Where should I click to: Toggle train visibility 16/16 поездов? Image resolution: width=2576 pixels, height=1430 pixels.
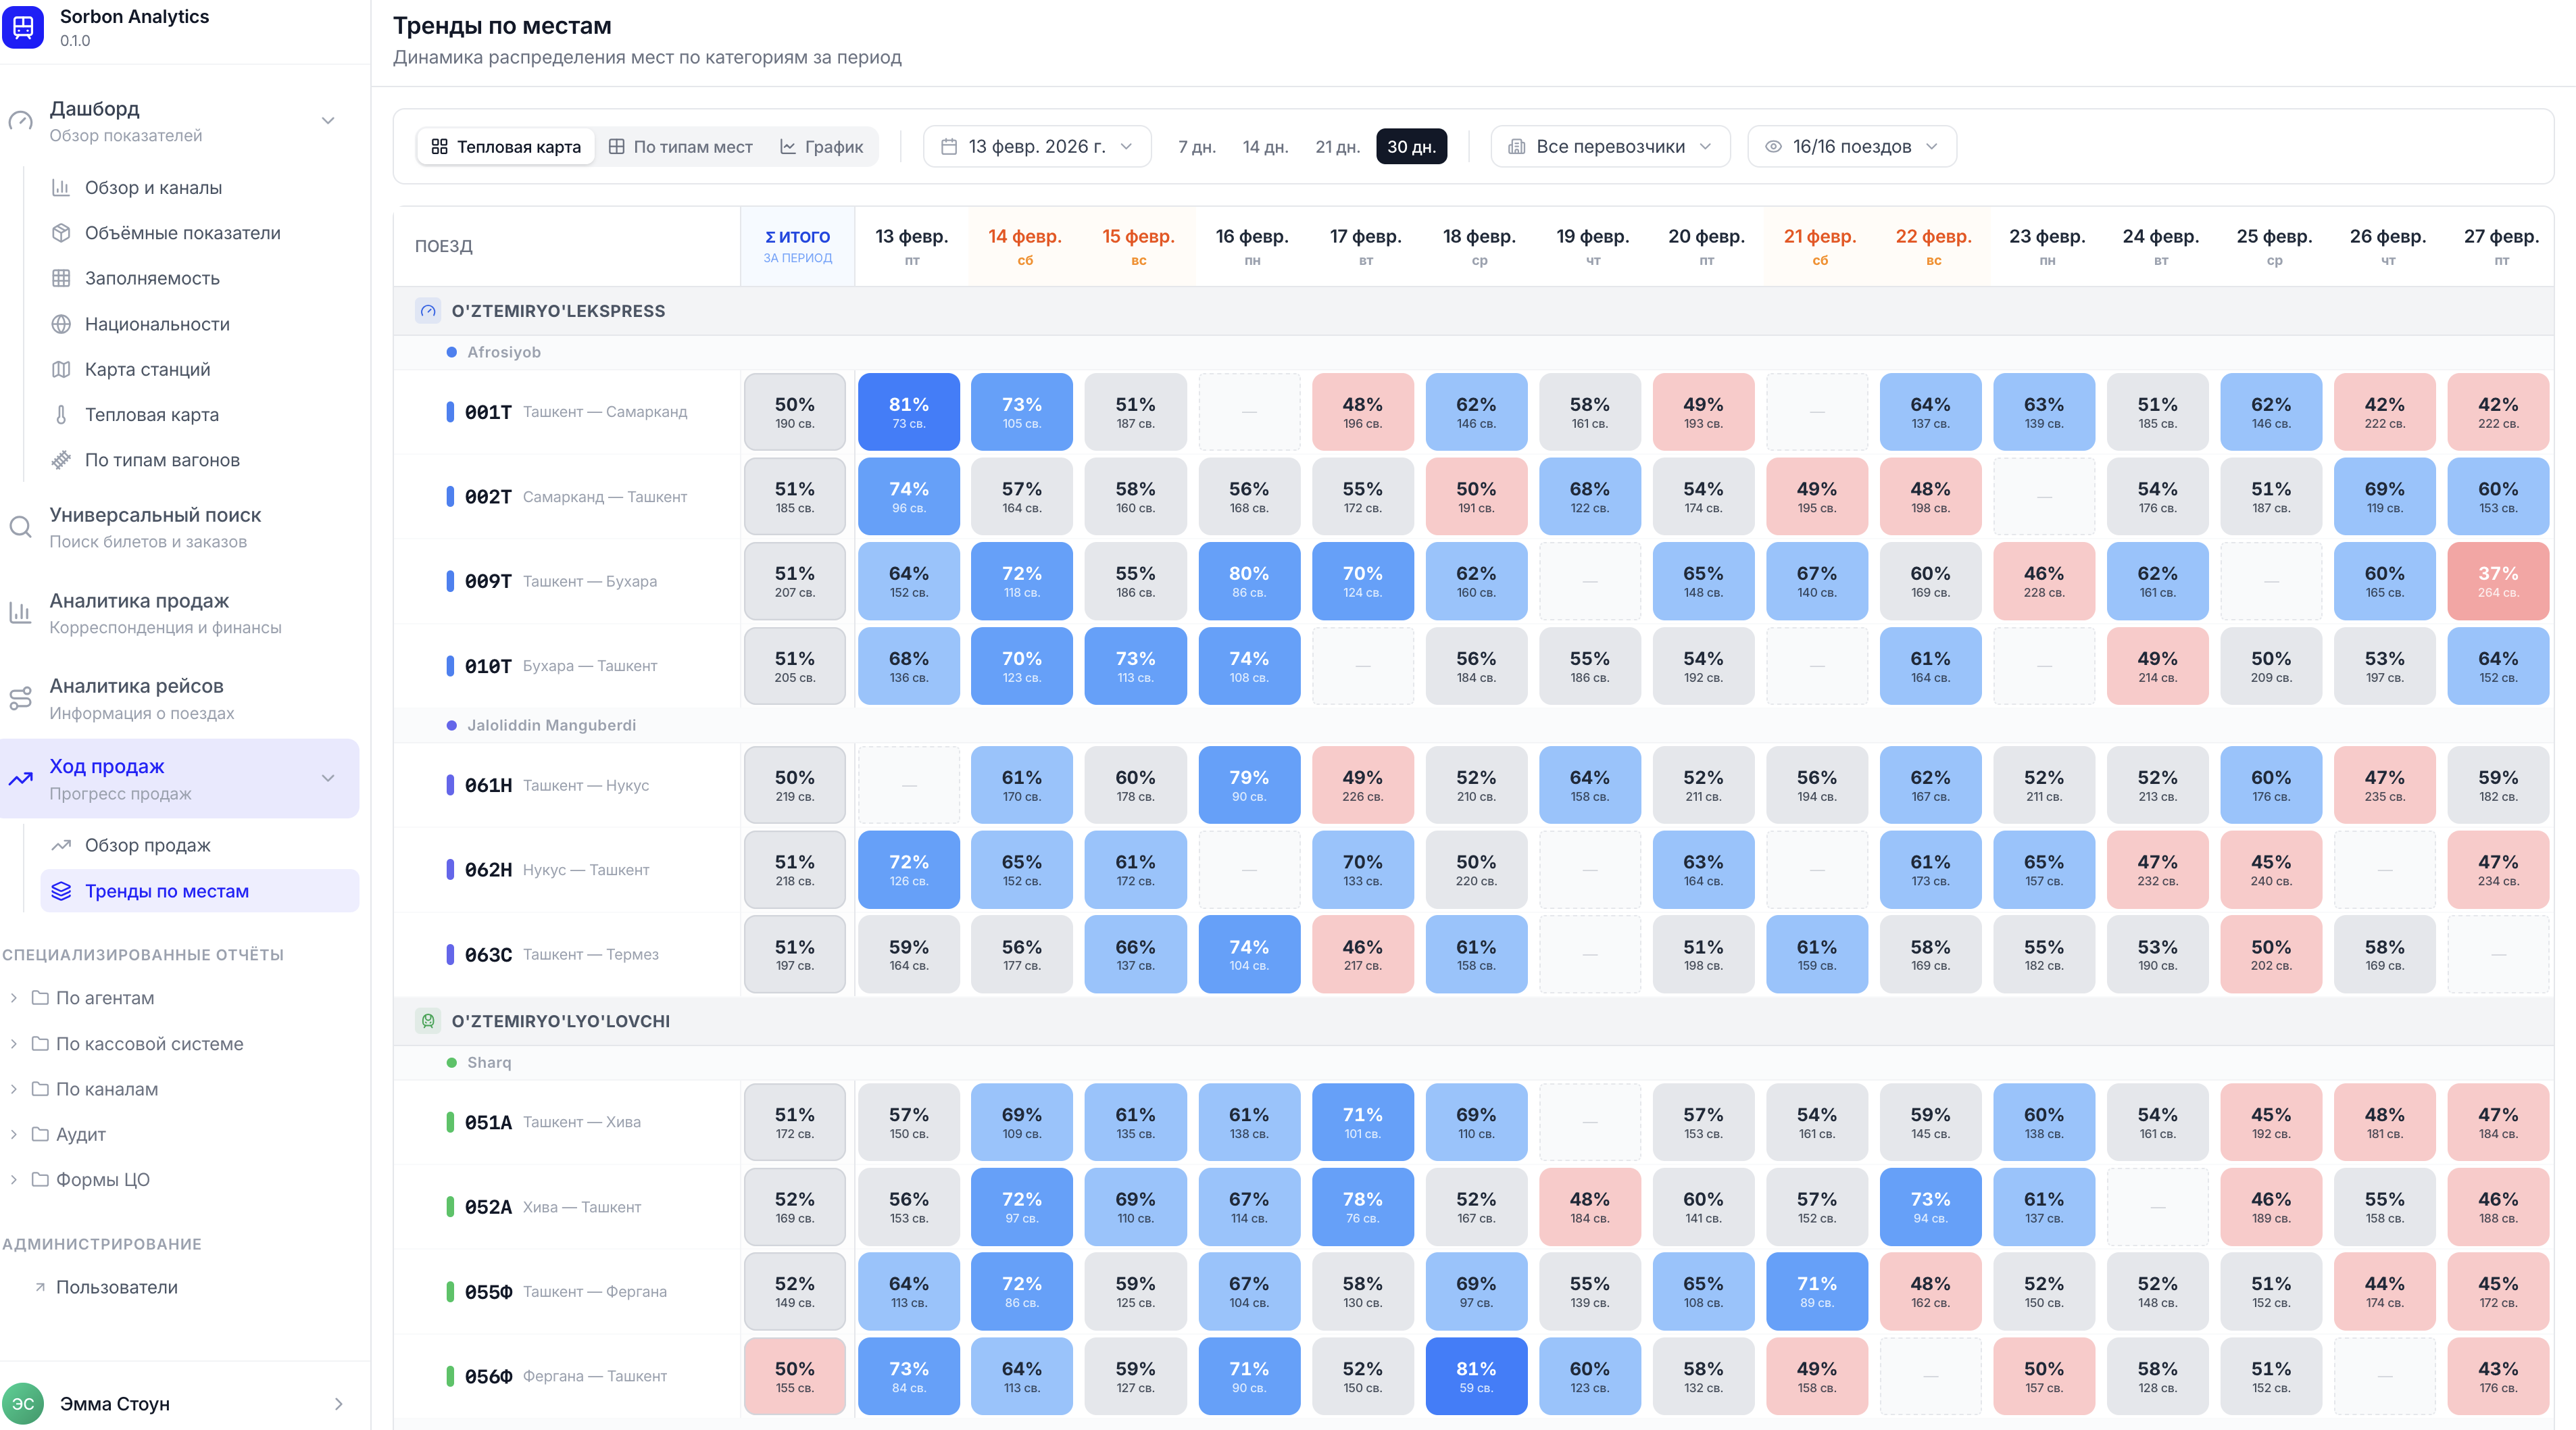click(x=1851, y=147)
